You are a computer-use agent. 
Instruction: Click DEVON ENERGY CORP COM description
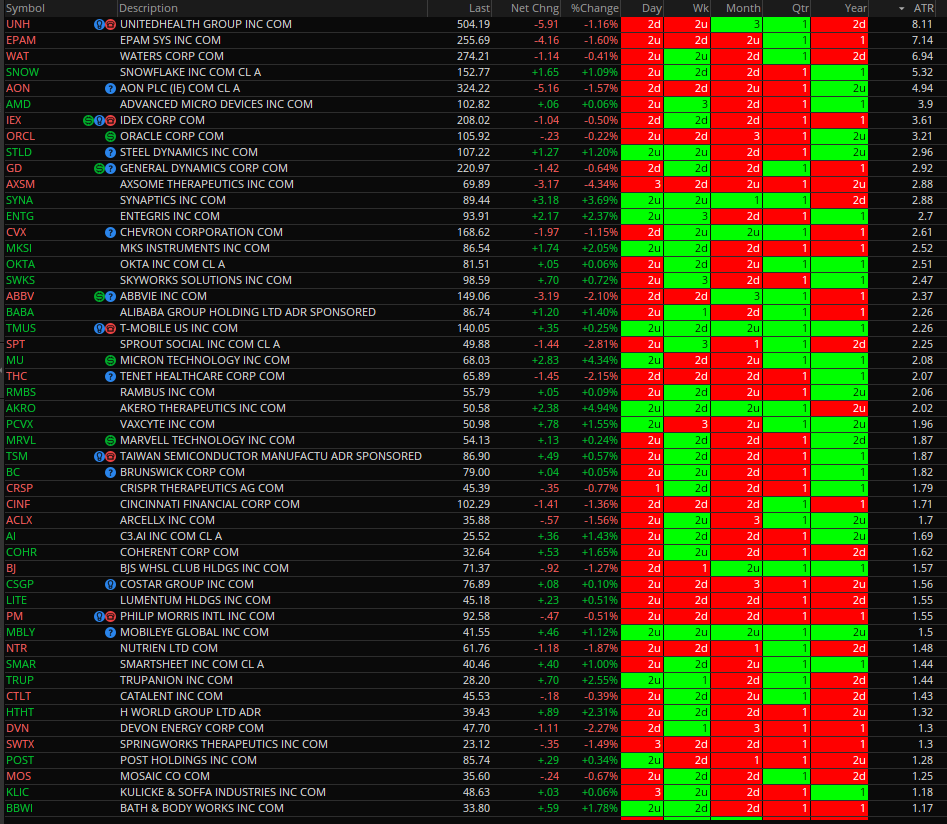tap(191, 729)
